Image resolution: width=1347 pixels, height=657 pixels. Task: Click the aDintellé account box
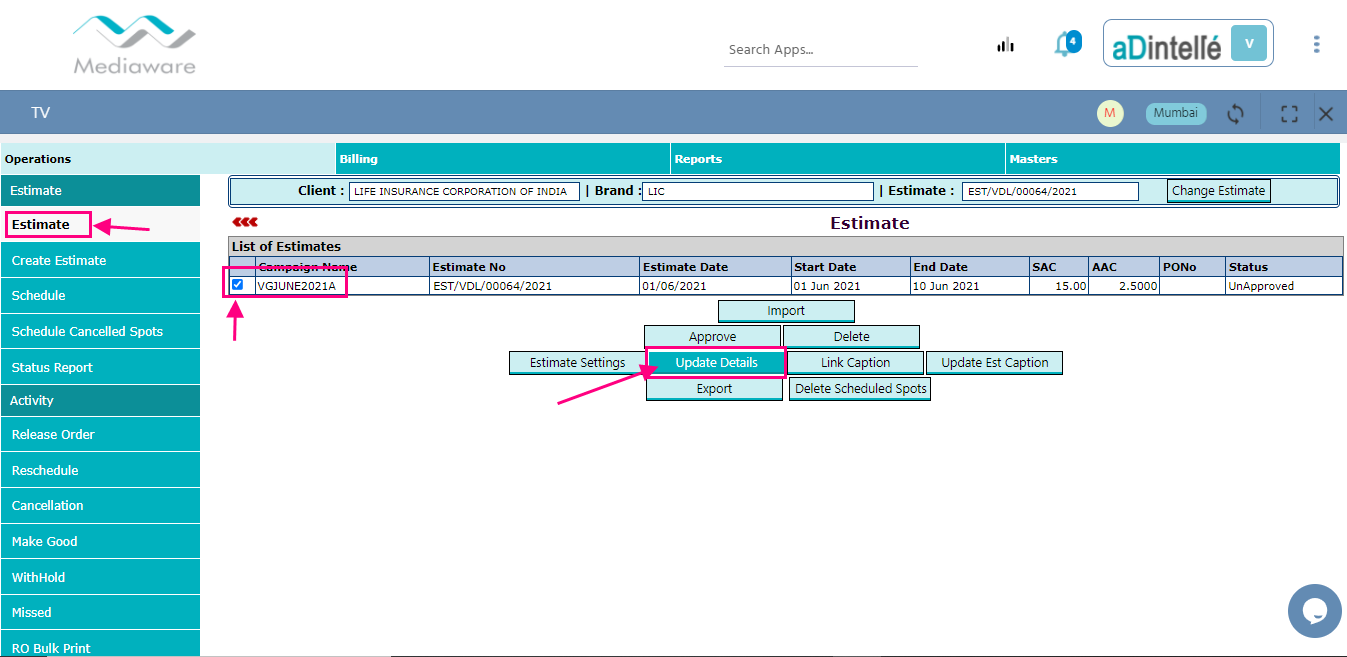click(1188, 44)
